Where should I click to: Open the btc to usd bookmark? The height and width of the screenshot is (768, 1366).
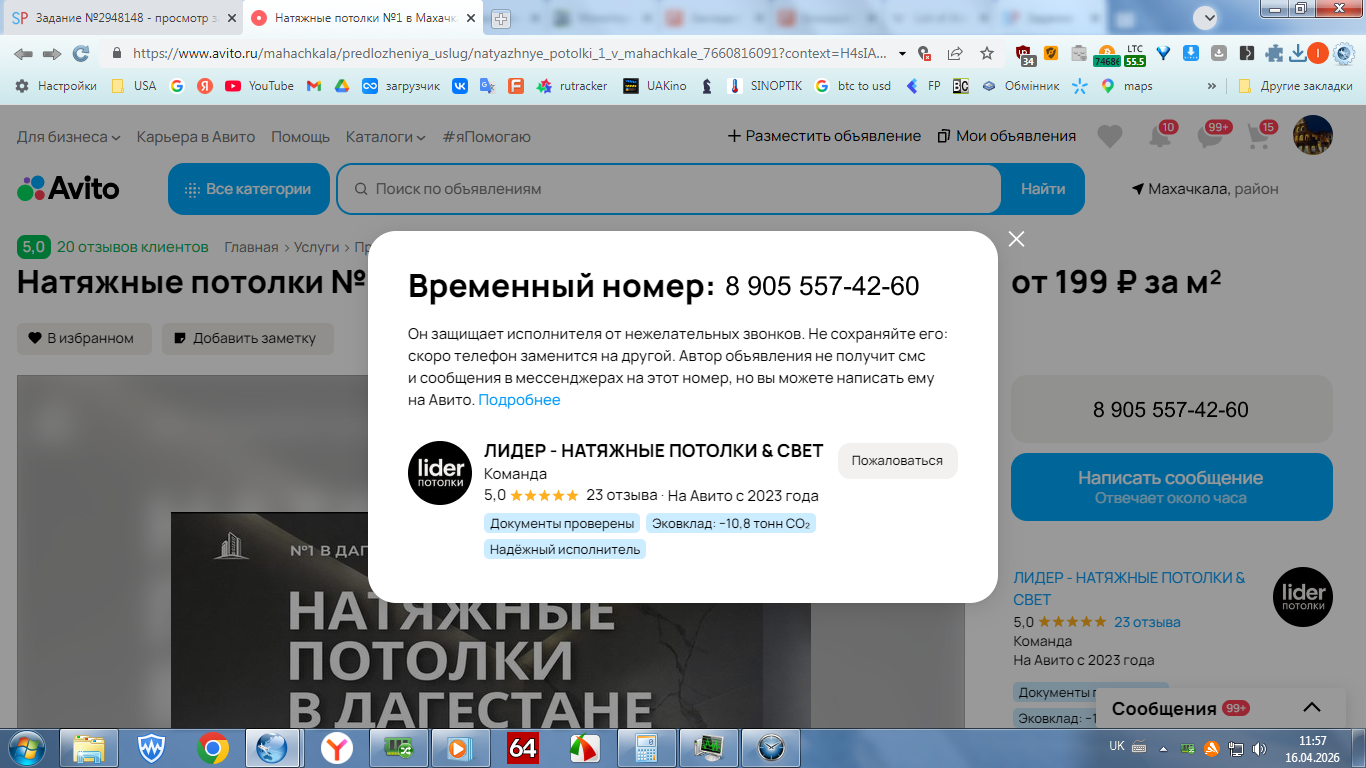(852, 86)
